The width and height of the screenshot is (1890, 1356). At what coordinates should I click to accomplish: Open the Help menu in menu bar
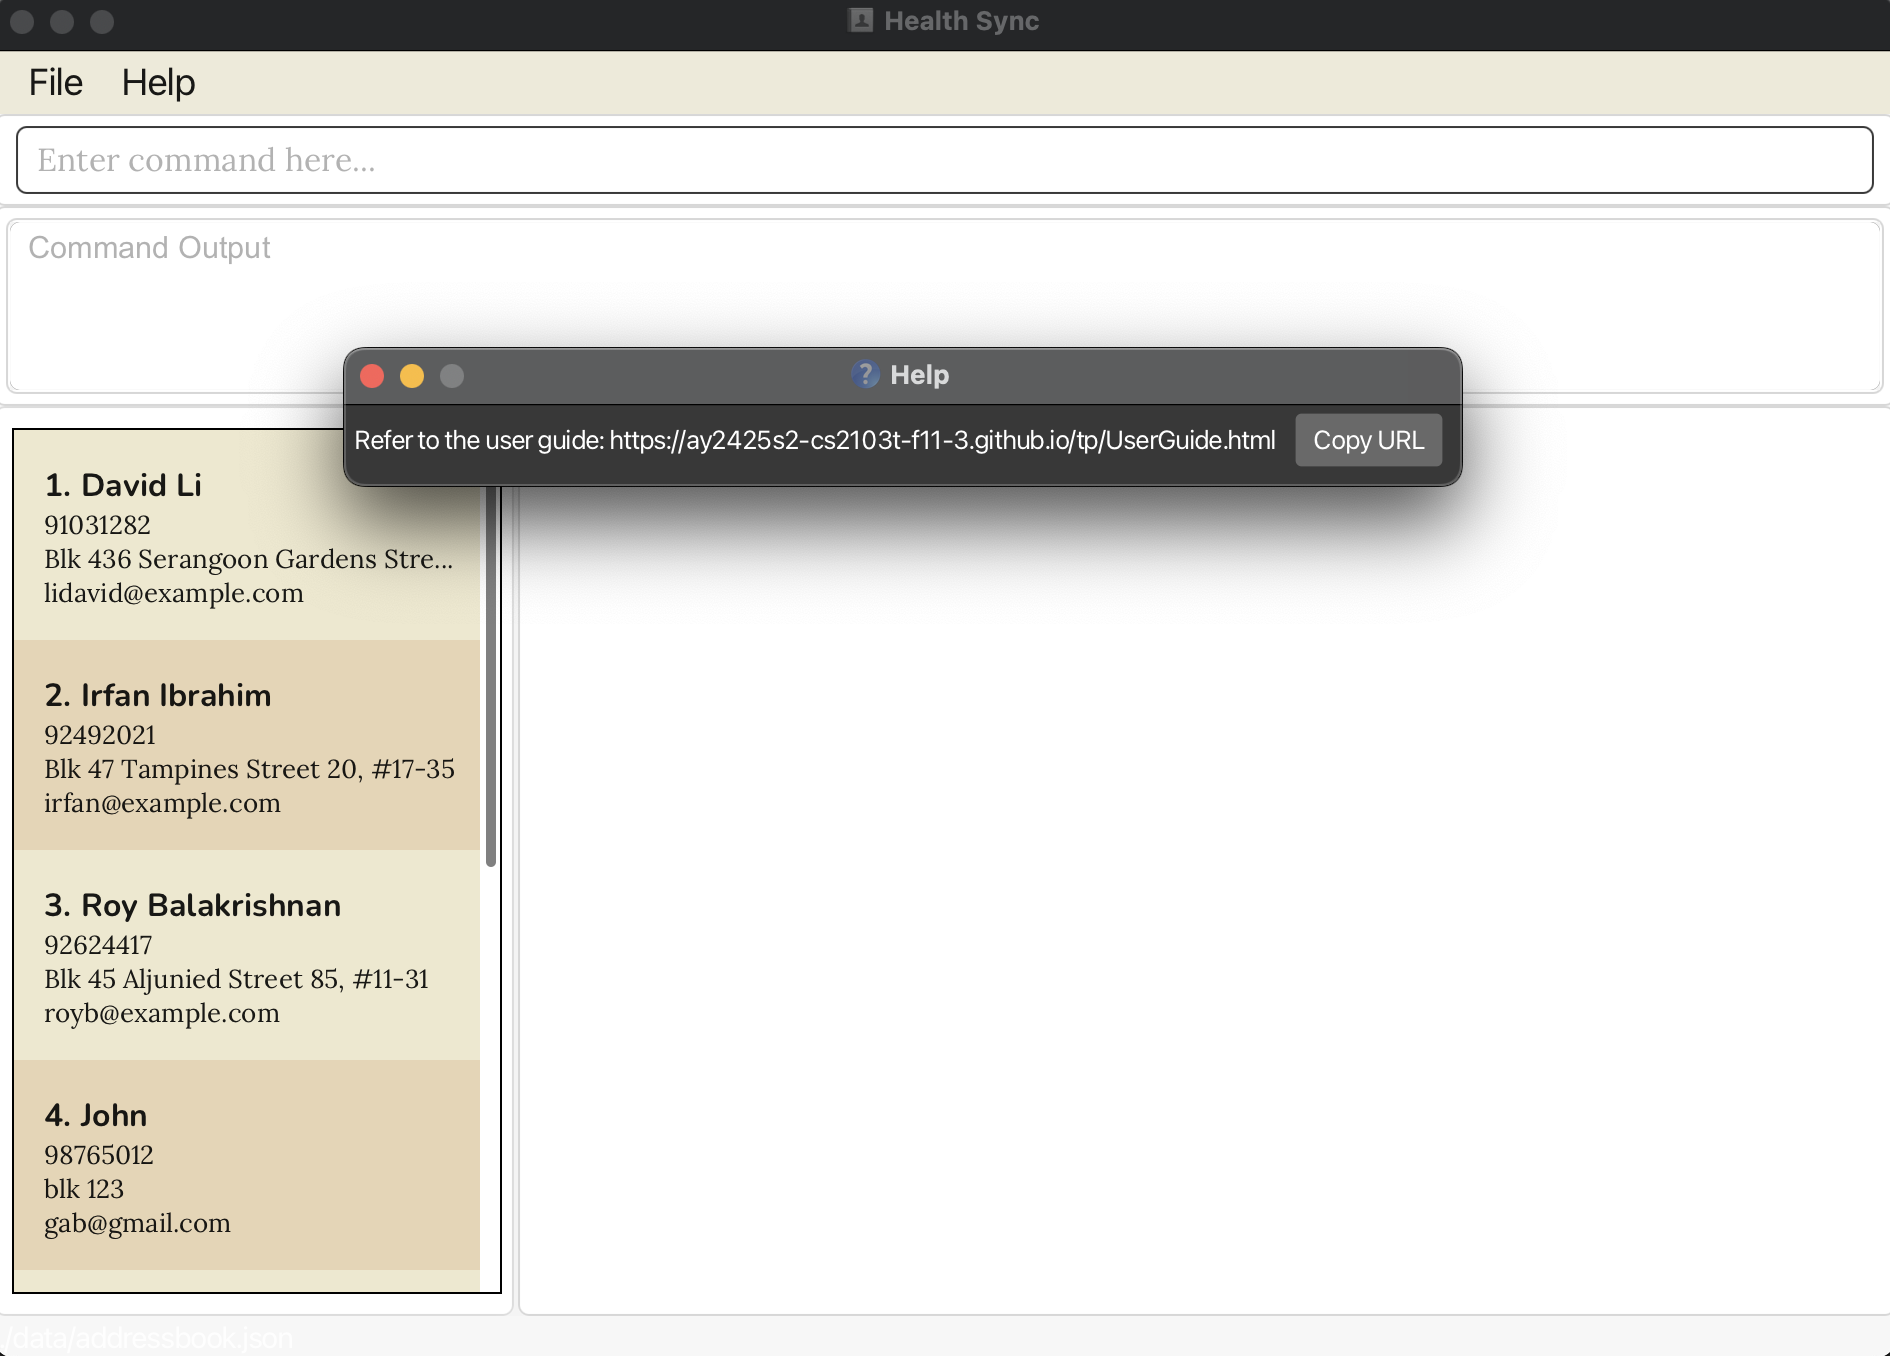(158, 82)
